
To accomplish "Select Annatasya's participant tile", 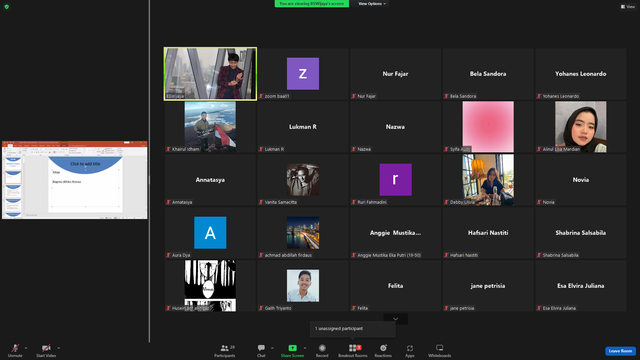I will [x=210, y=180].
